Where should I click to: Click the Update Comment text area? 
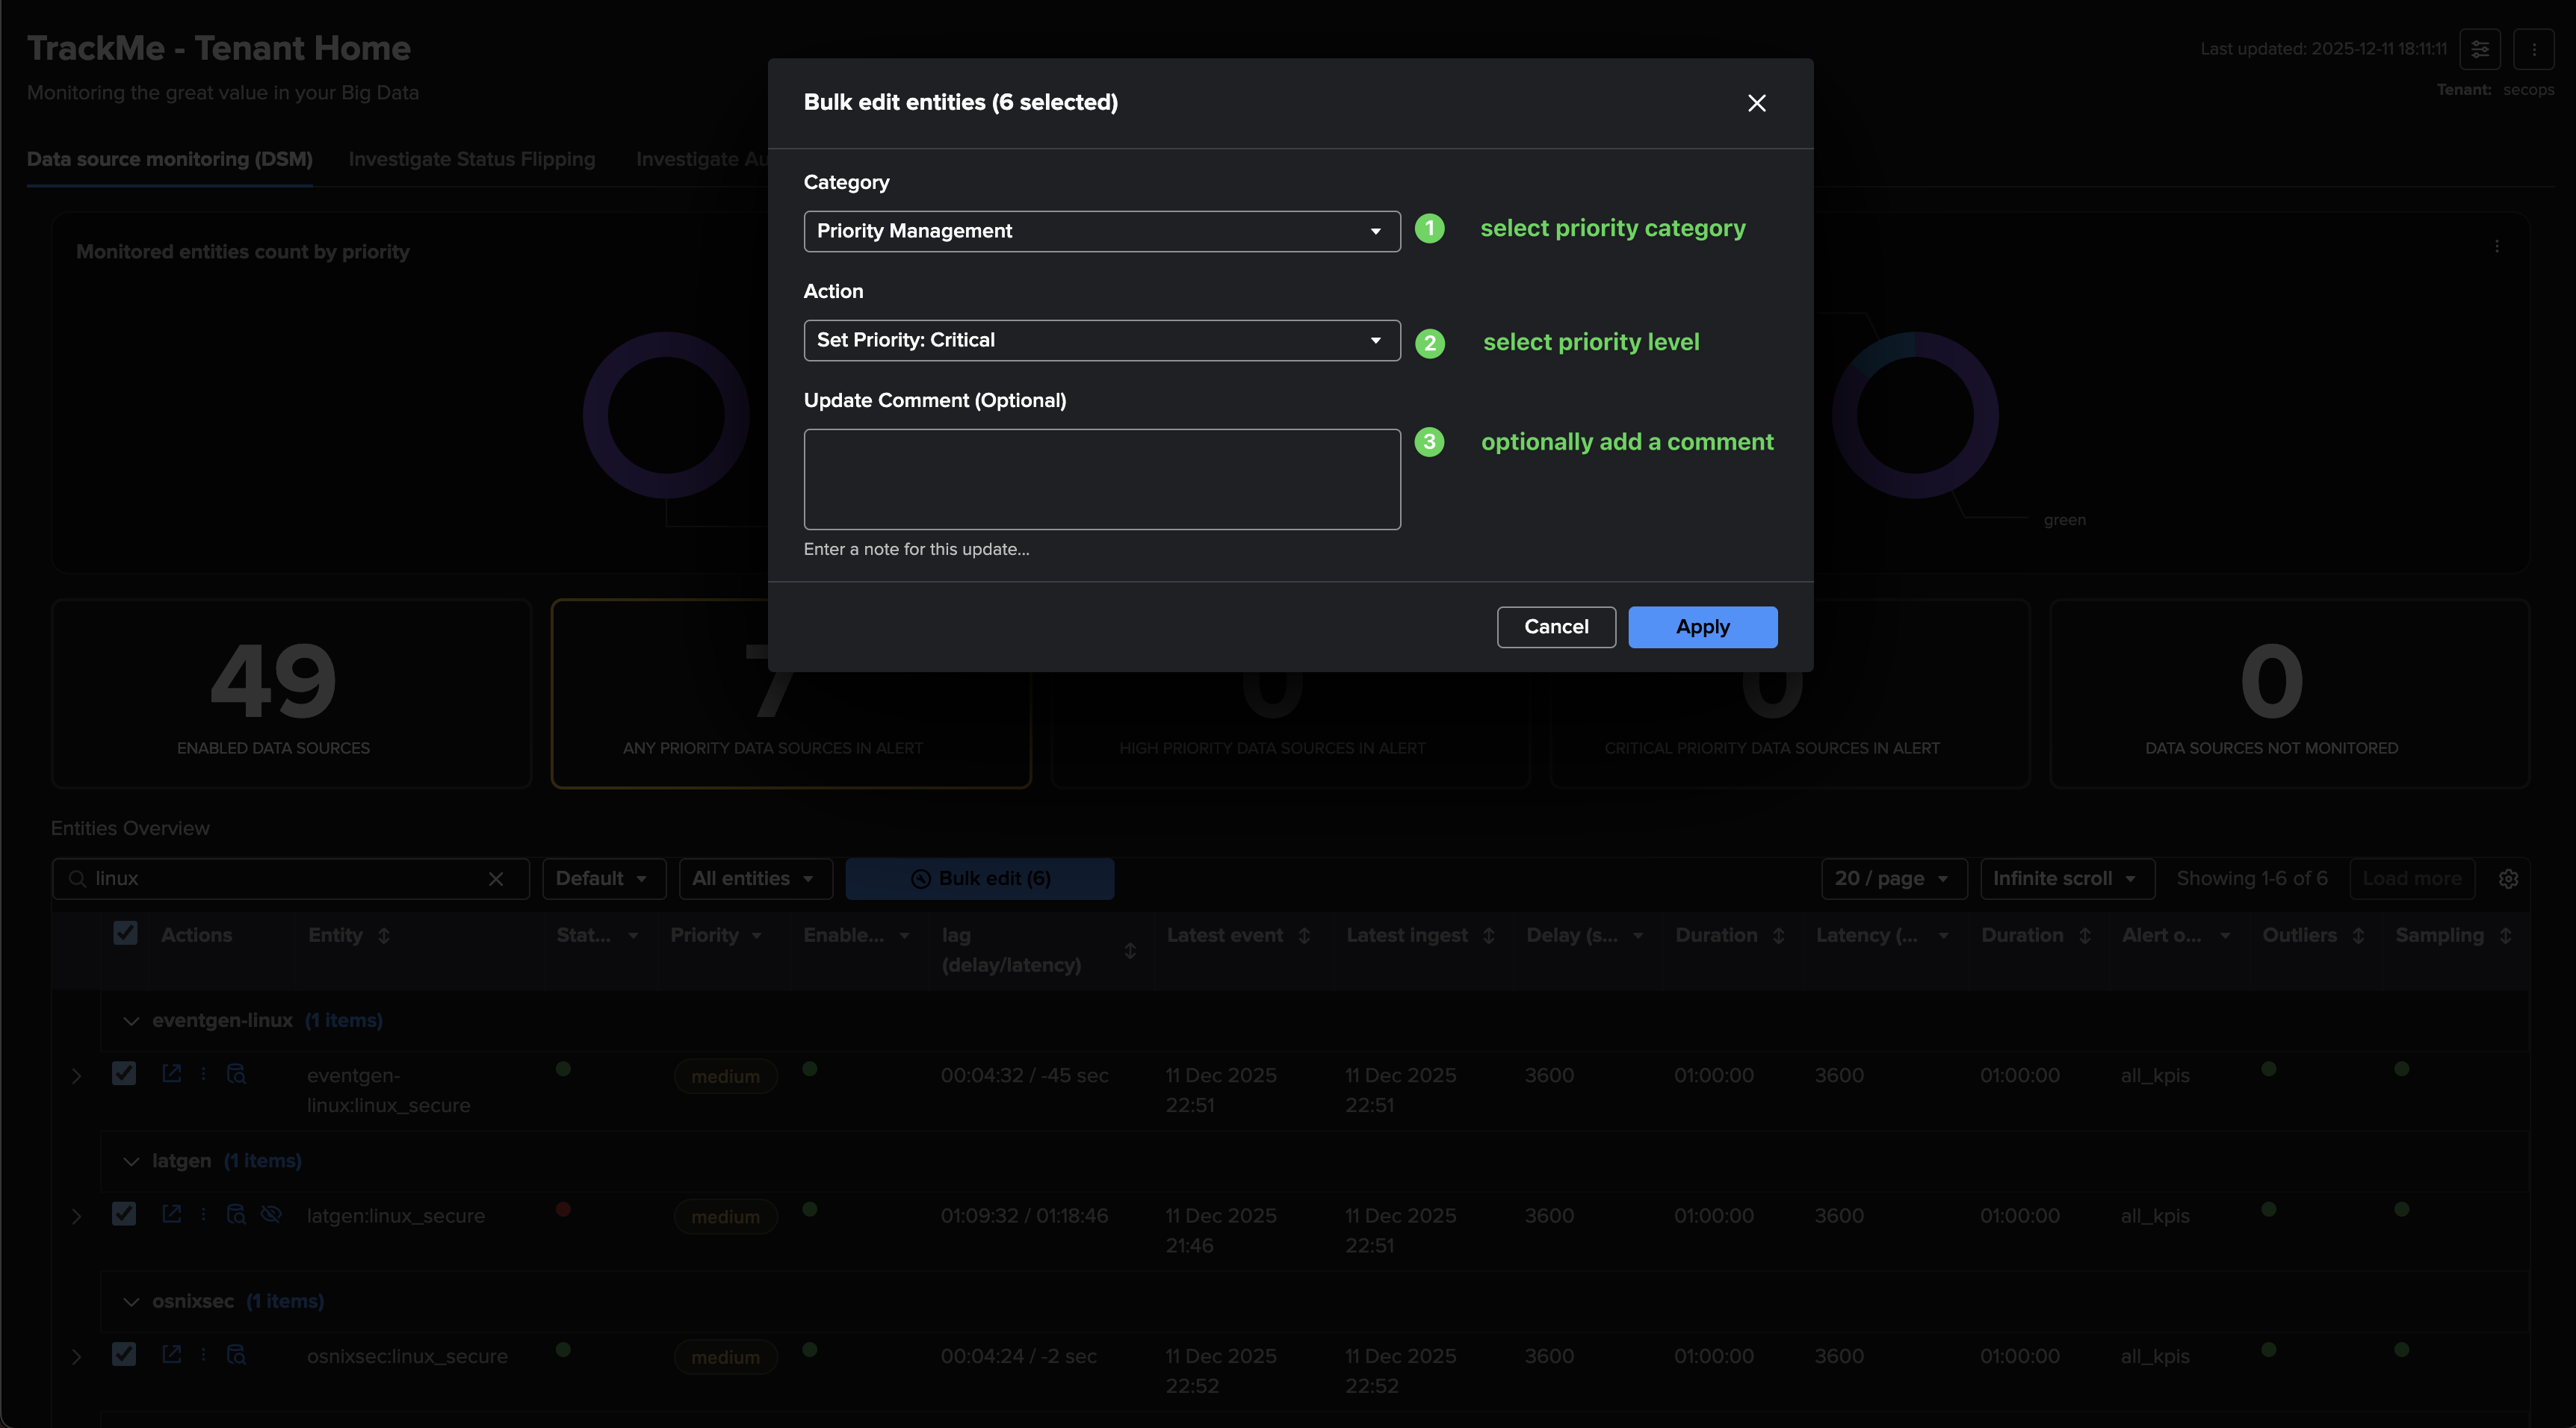1101,479
